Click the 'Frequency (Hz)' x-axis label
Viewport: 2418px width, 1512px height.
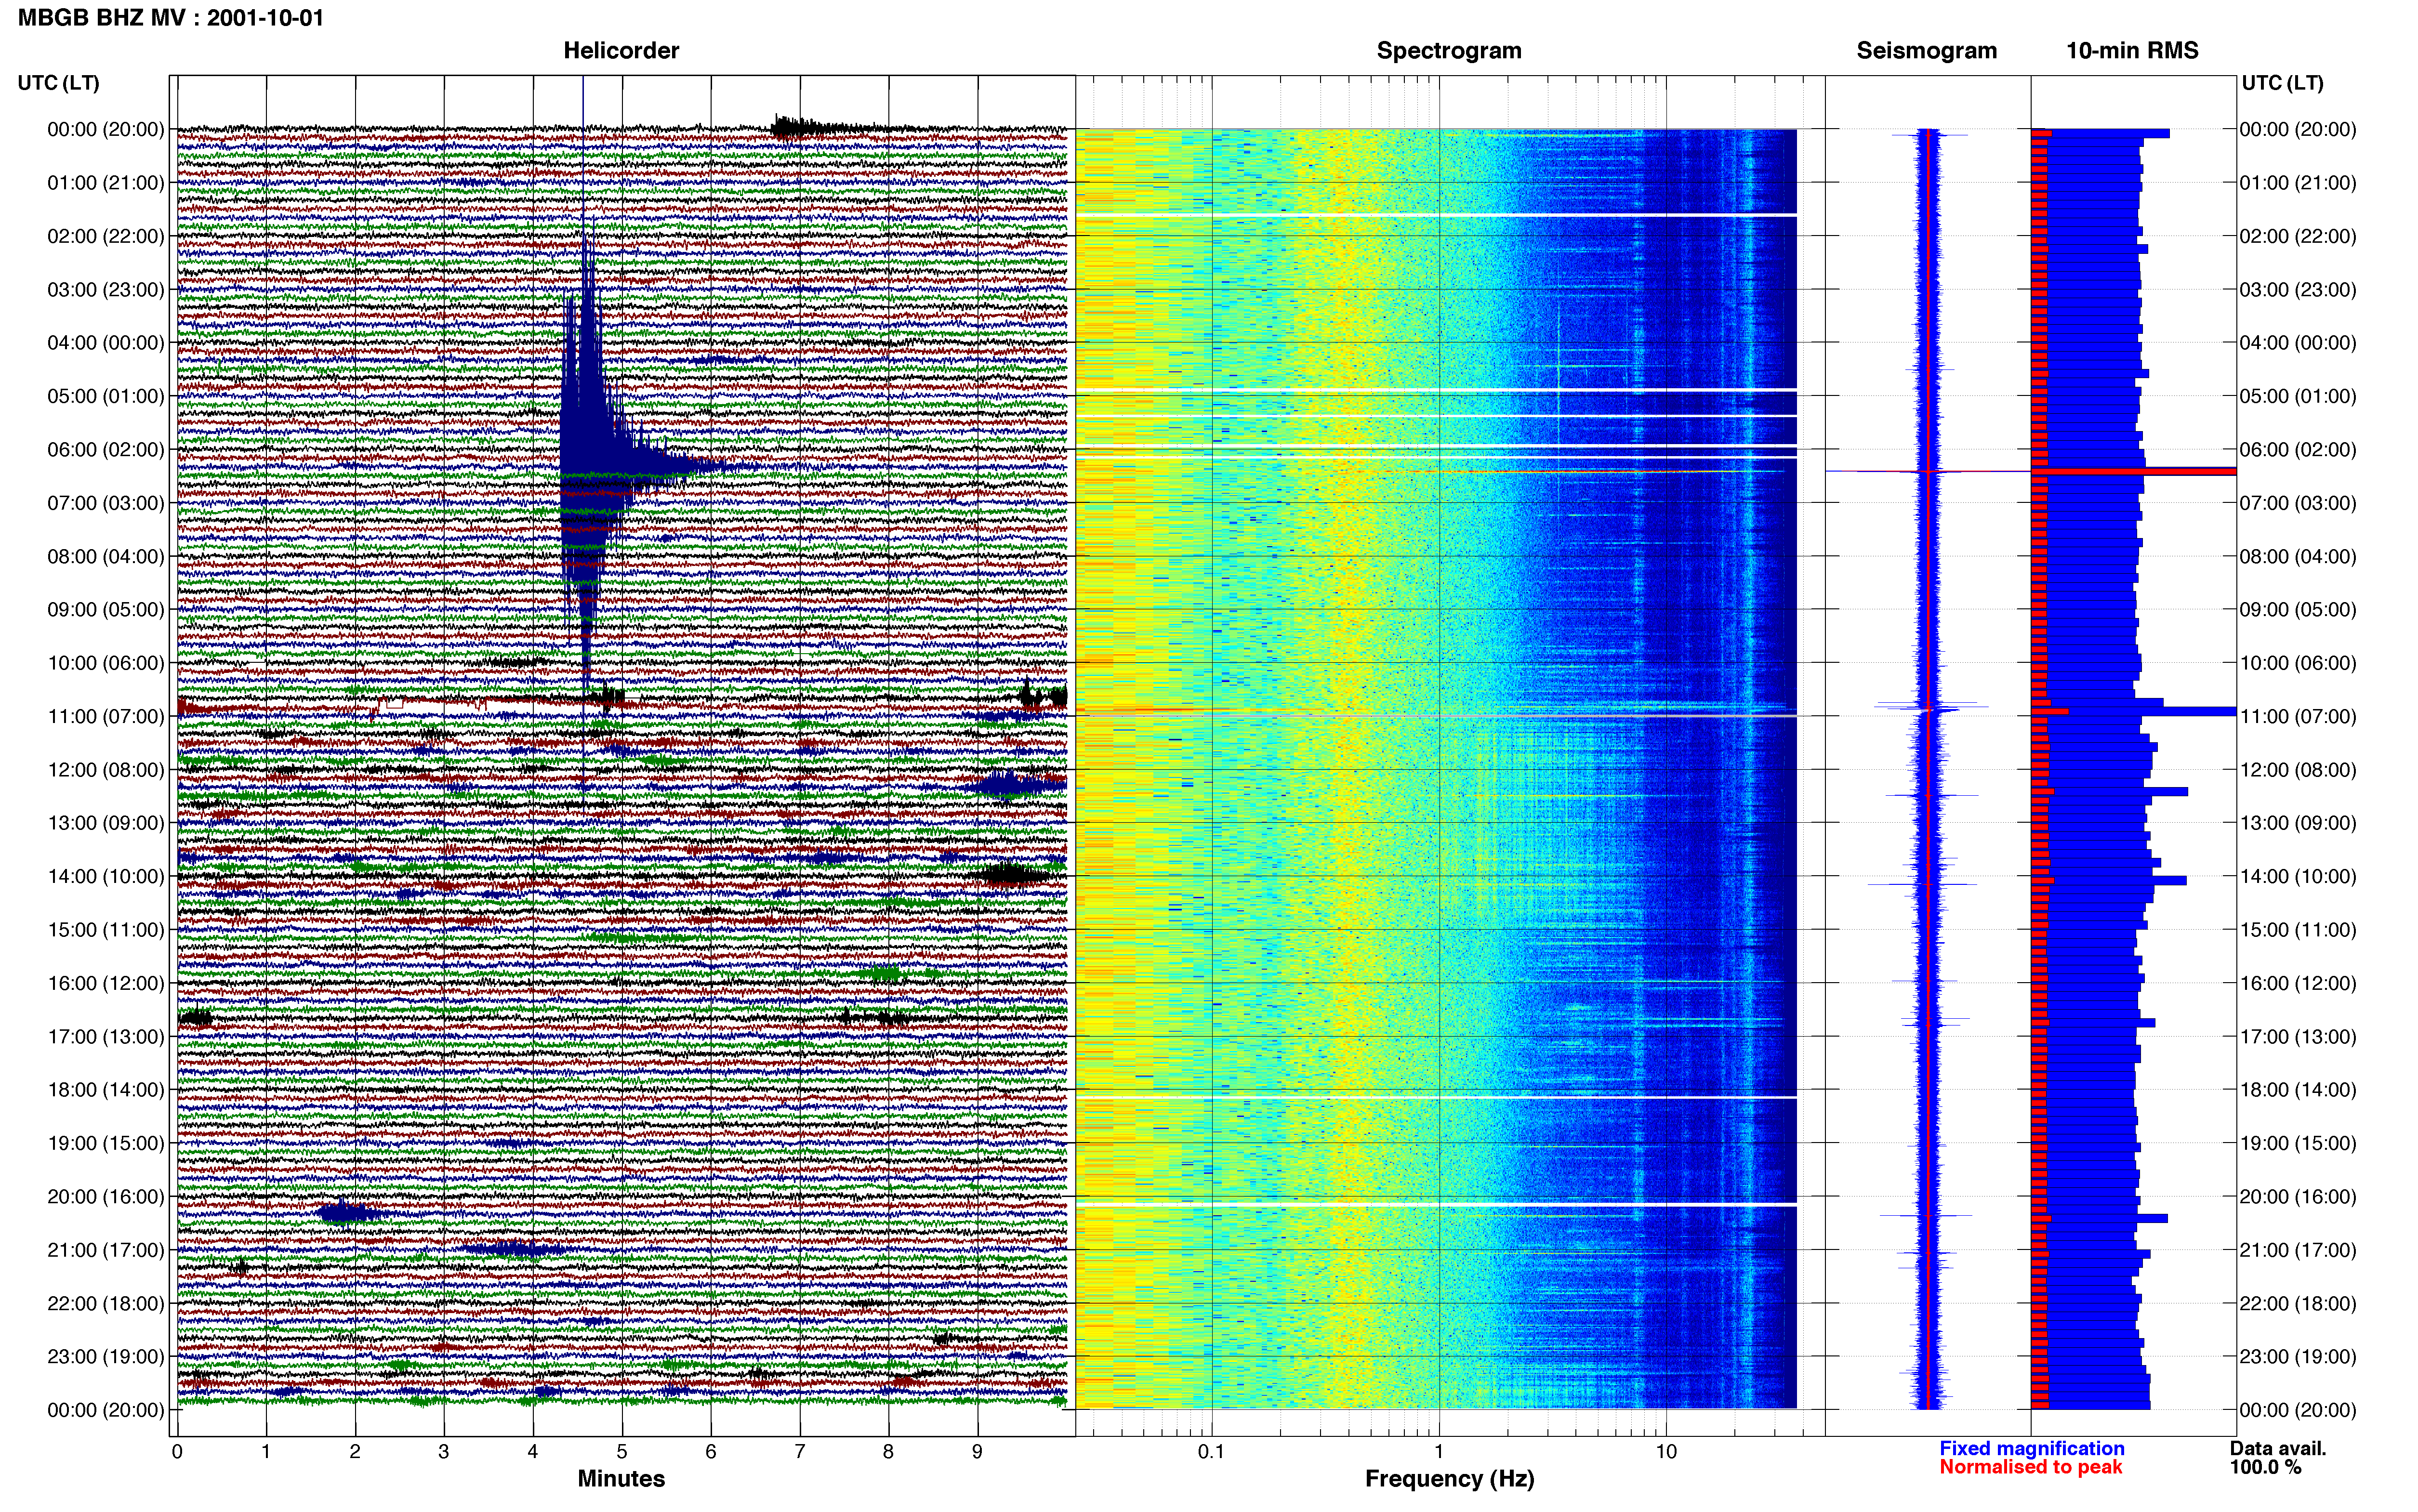coord(1449,1479)
